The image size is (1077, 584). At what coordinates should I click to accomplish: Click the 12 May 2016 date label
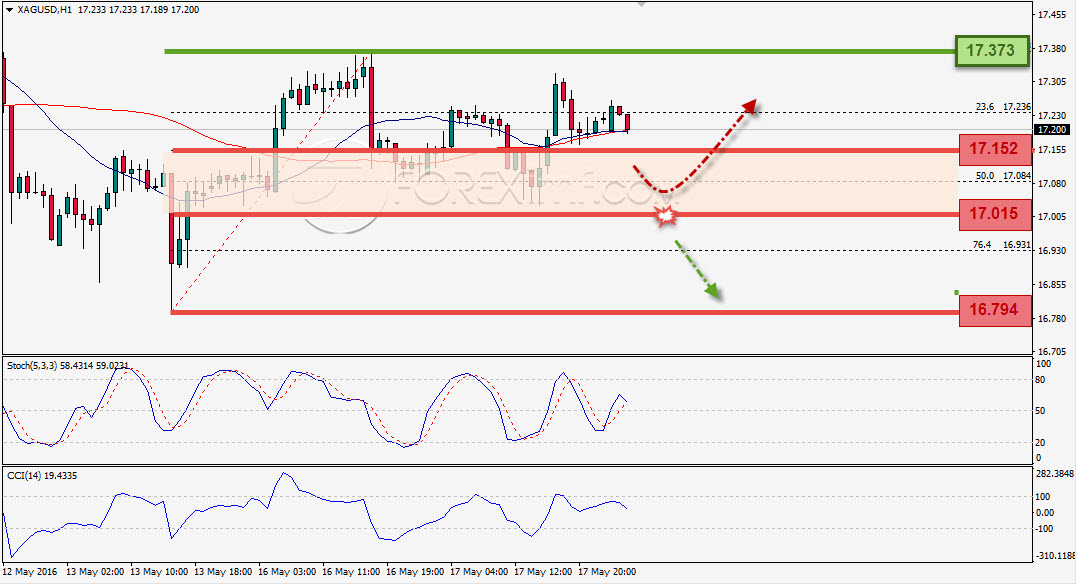pyautogui.click(x=30, y=572)
